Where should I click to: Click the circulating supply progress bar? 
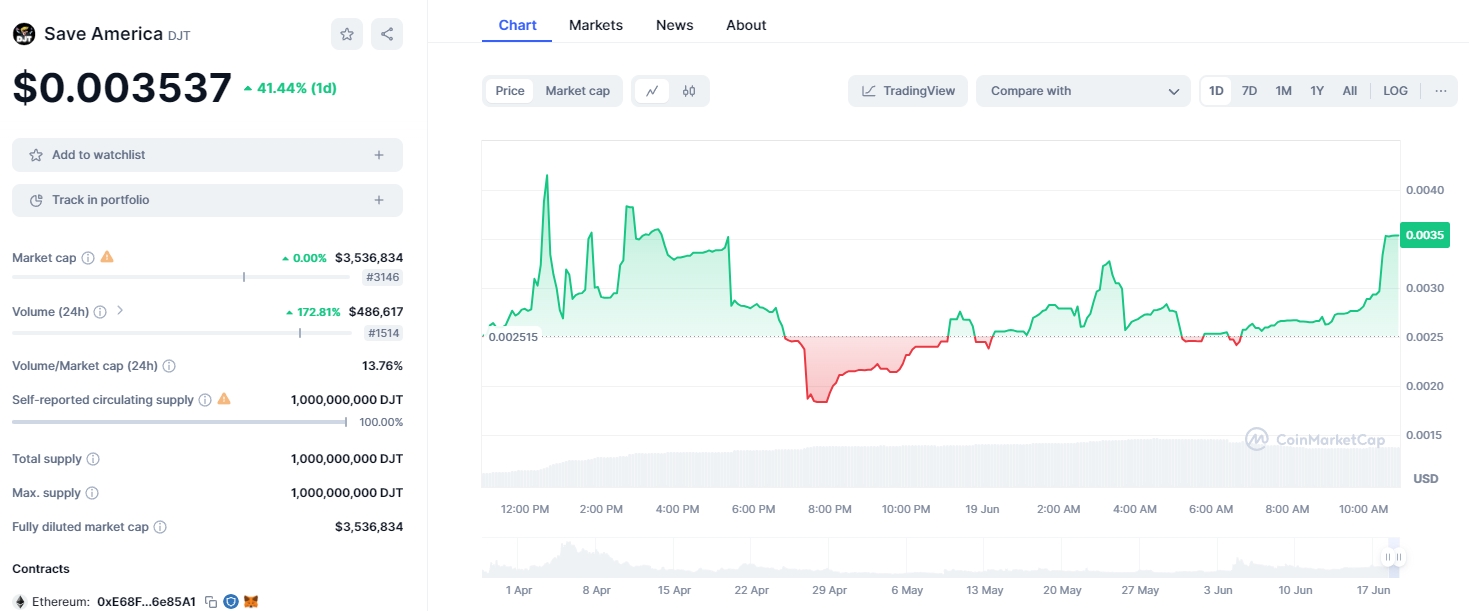[x=179, y=422]
